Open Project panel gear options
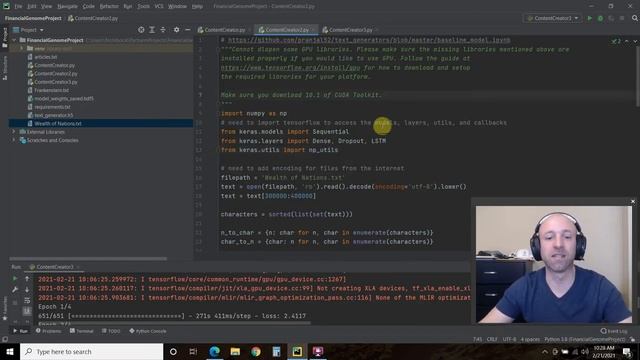640x360 pixels. point(176,30)
